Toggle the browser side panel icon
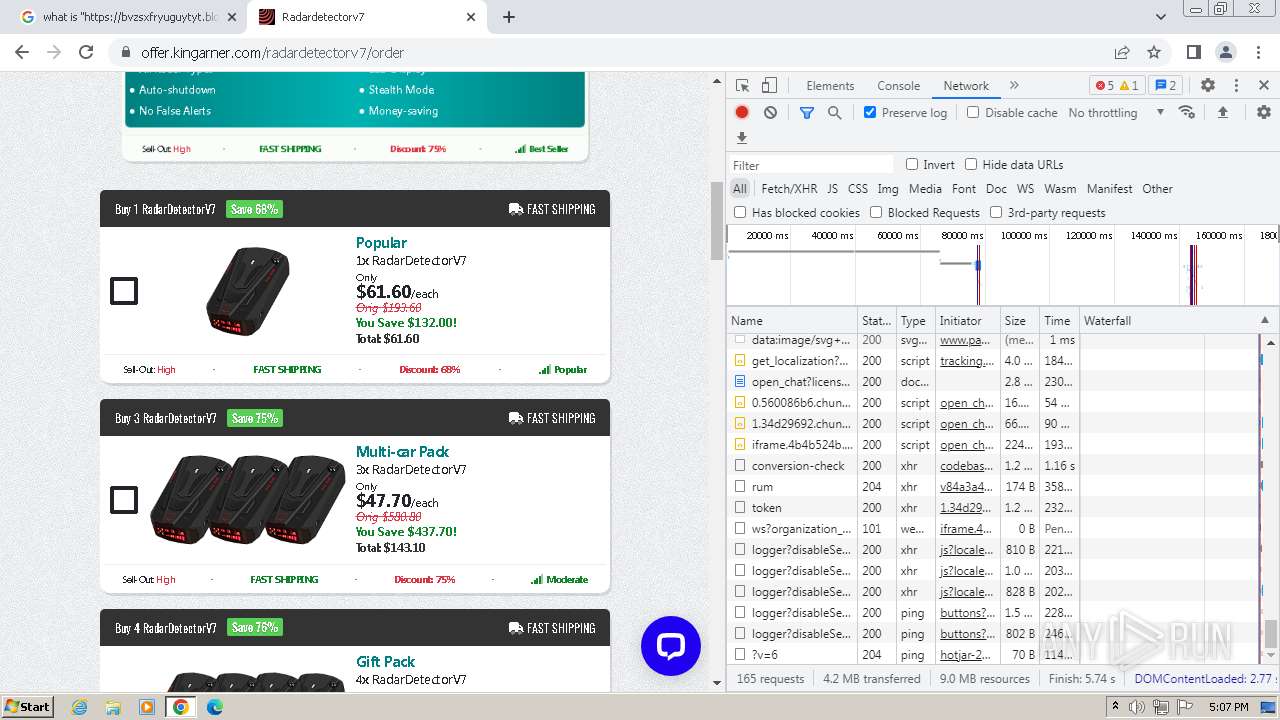Image resolution: width=1280 pixels, height=720 pixels. [1193, 52]
